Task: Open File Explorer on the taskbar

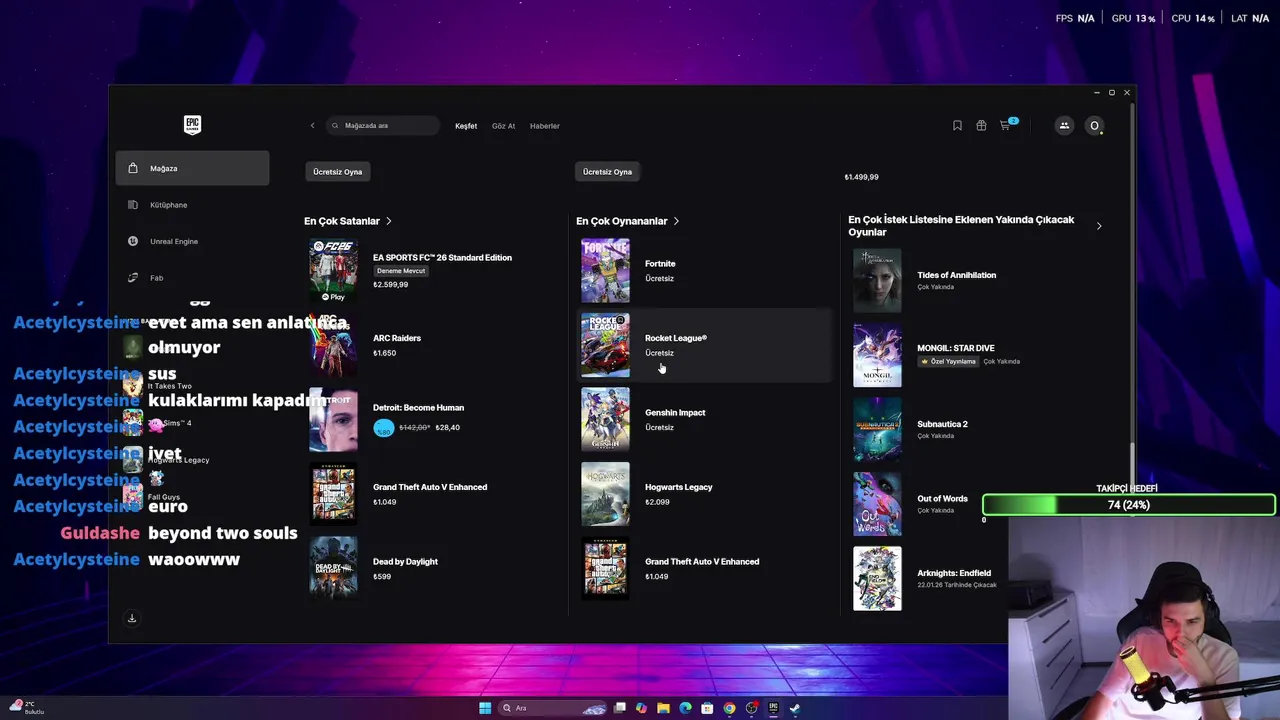Action: (x=663, y=708)
